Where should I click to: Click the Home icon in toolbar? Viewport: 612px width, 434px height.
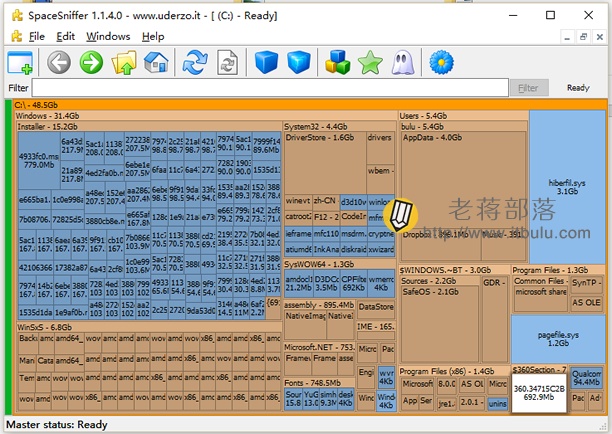(156, 62)
